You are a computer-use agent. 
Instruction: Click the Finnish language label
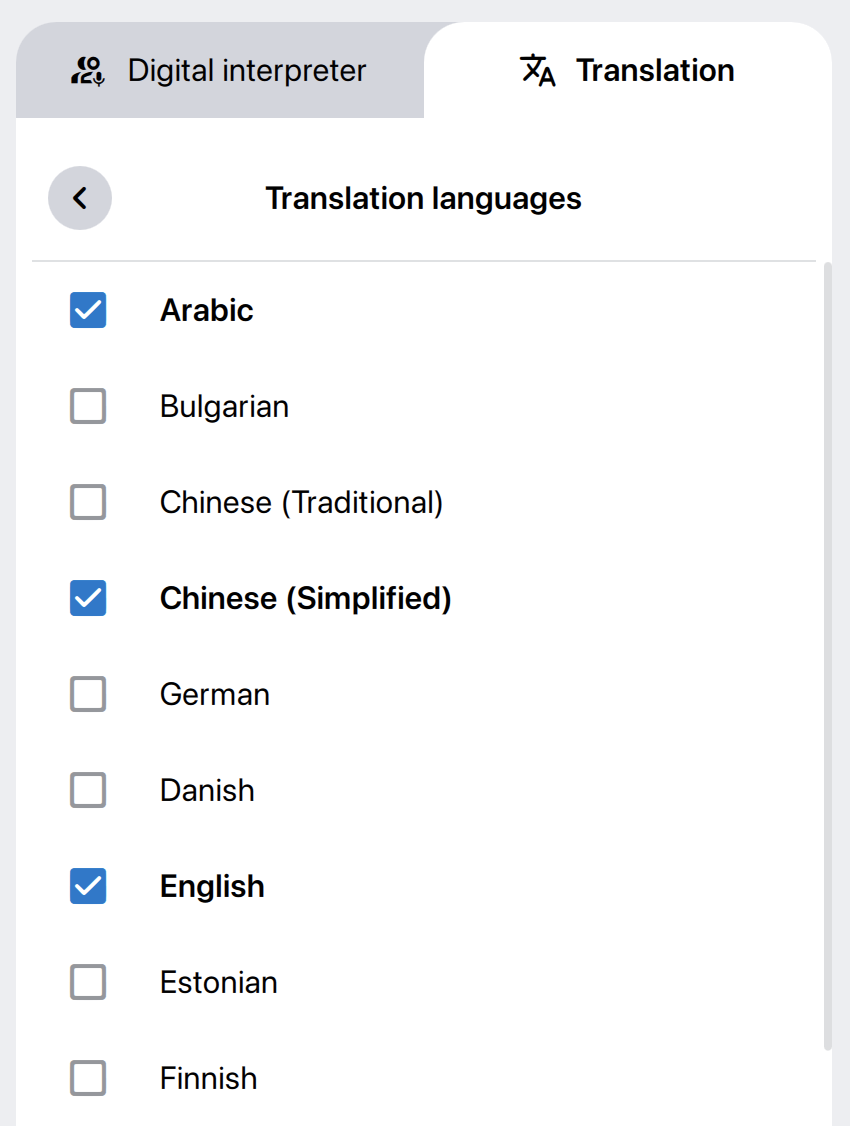(x=209, y=1078)
